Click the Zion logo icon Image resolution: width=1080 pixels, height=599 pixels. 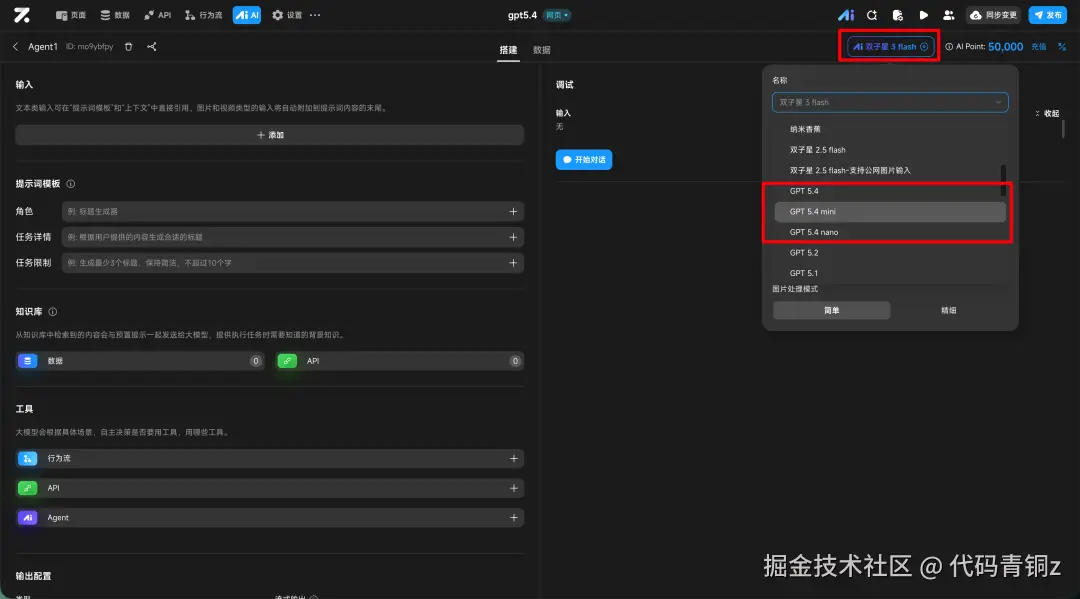pyautogui.click(x=22, y=14)
